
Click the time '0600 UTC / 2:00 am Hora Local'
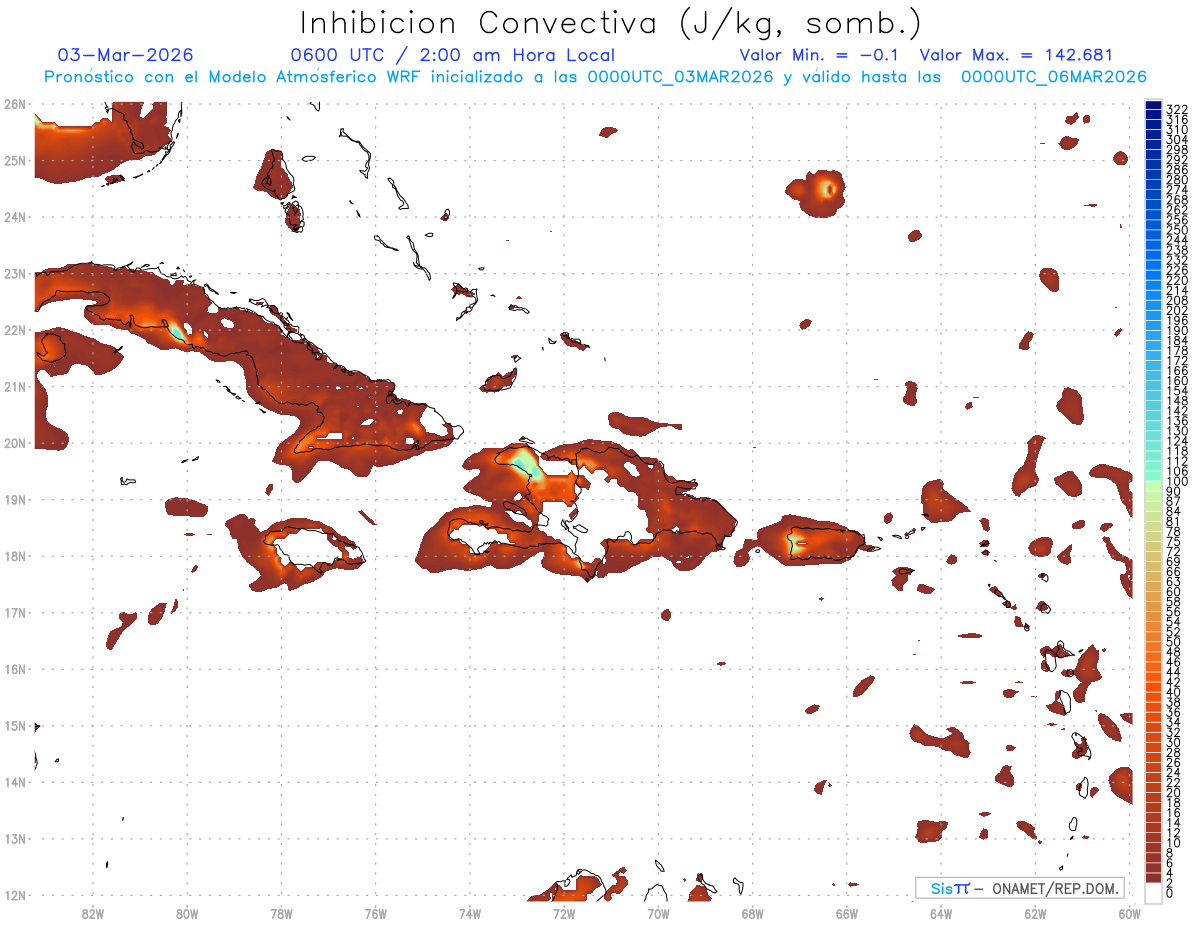point(452,55)
